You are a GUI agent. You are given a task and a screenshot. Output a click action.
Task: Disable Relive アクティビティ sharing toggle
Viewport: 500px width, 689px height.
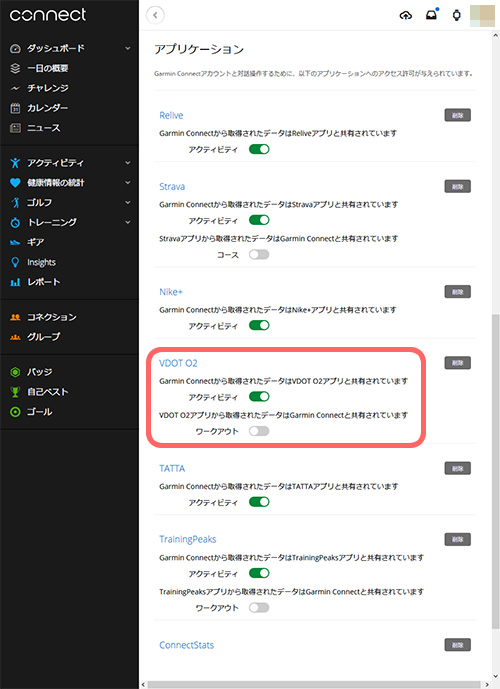point(259,149)
